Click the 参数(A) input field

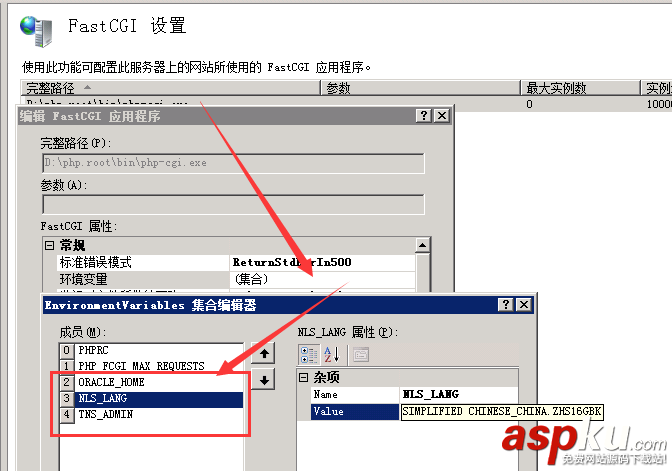click(x=234, y=204)
